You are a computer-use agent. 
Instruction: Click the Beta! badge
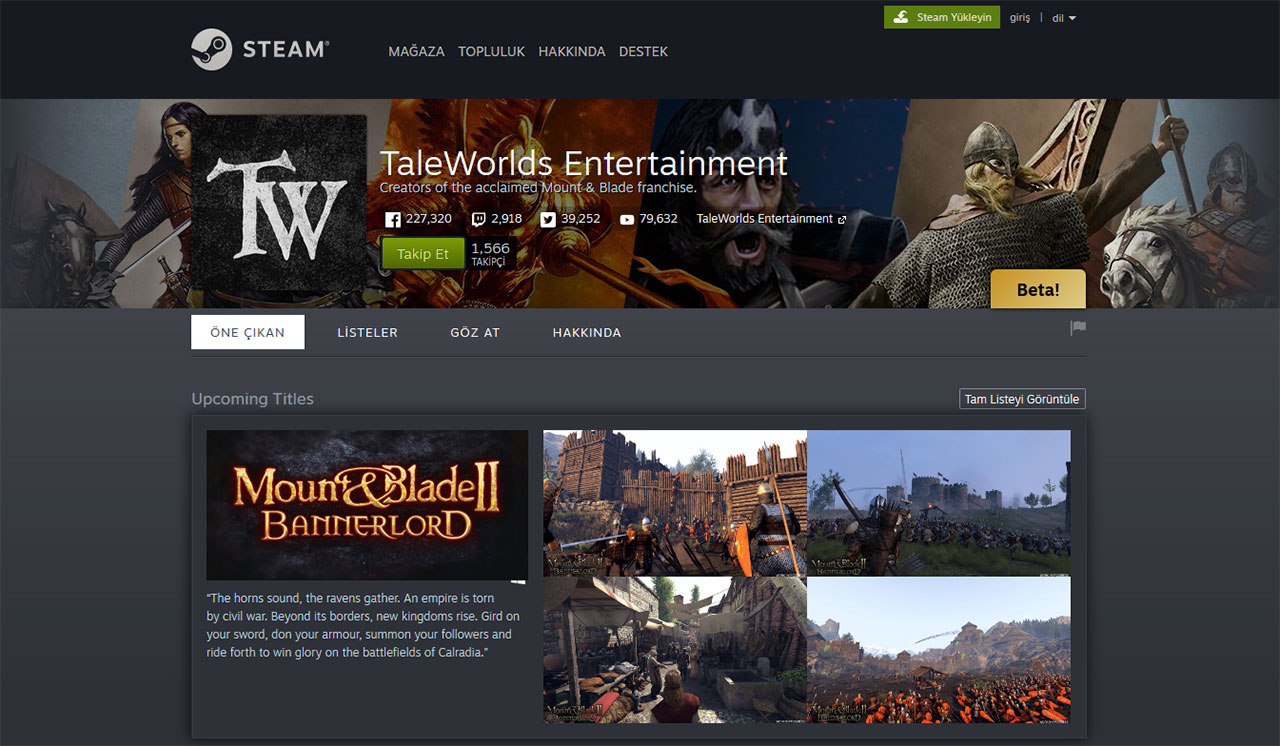pos(1037,289)
